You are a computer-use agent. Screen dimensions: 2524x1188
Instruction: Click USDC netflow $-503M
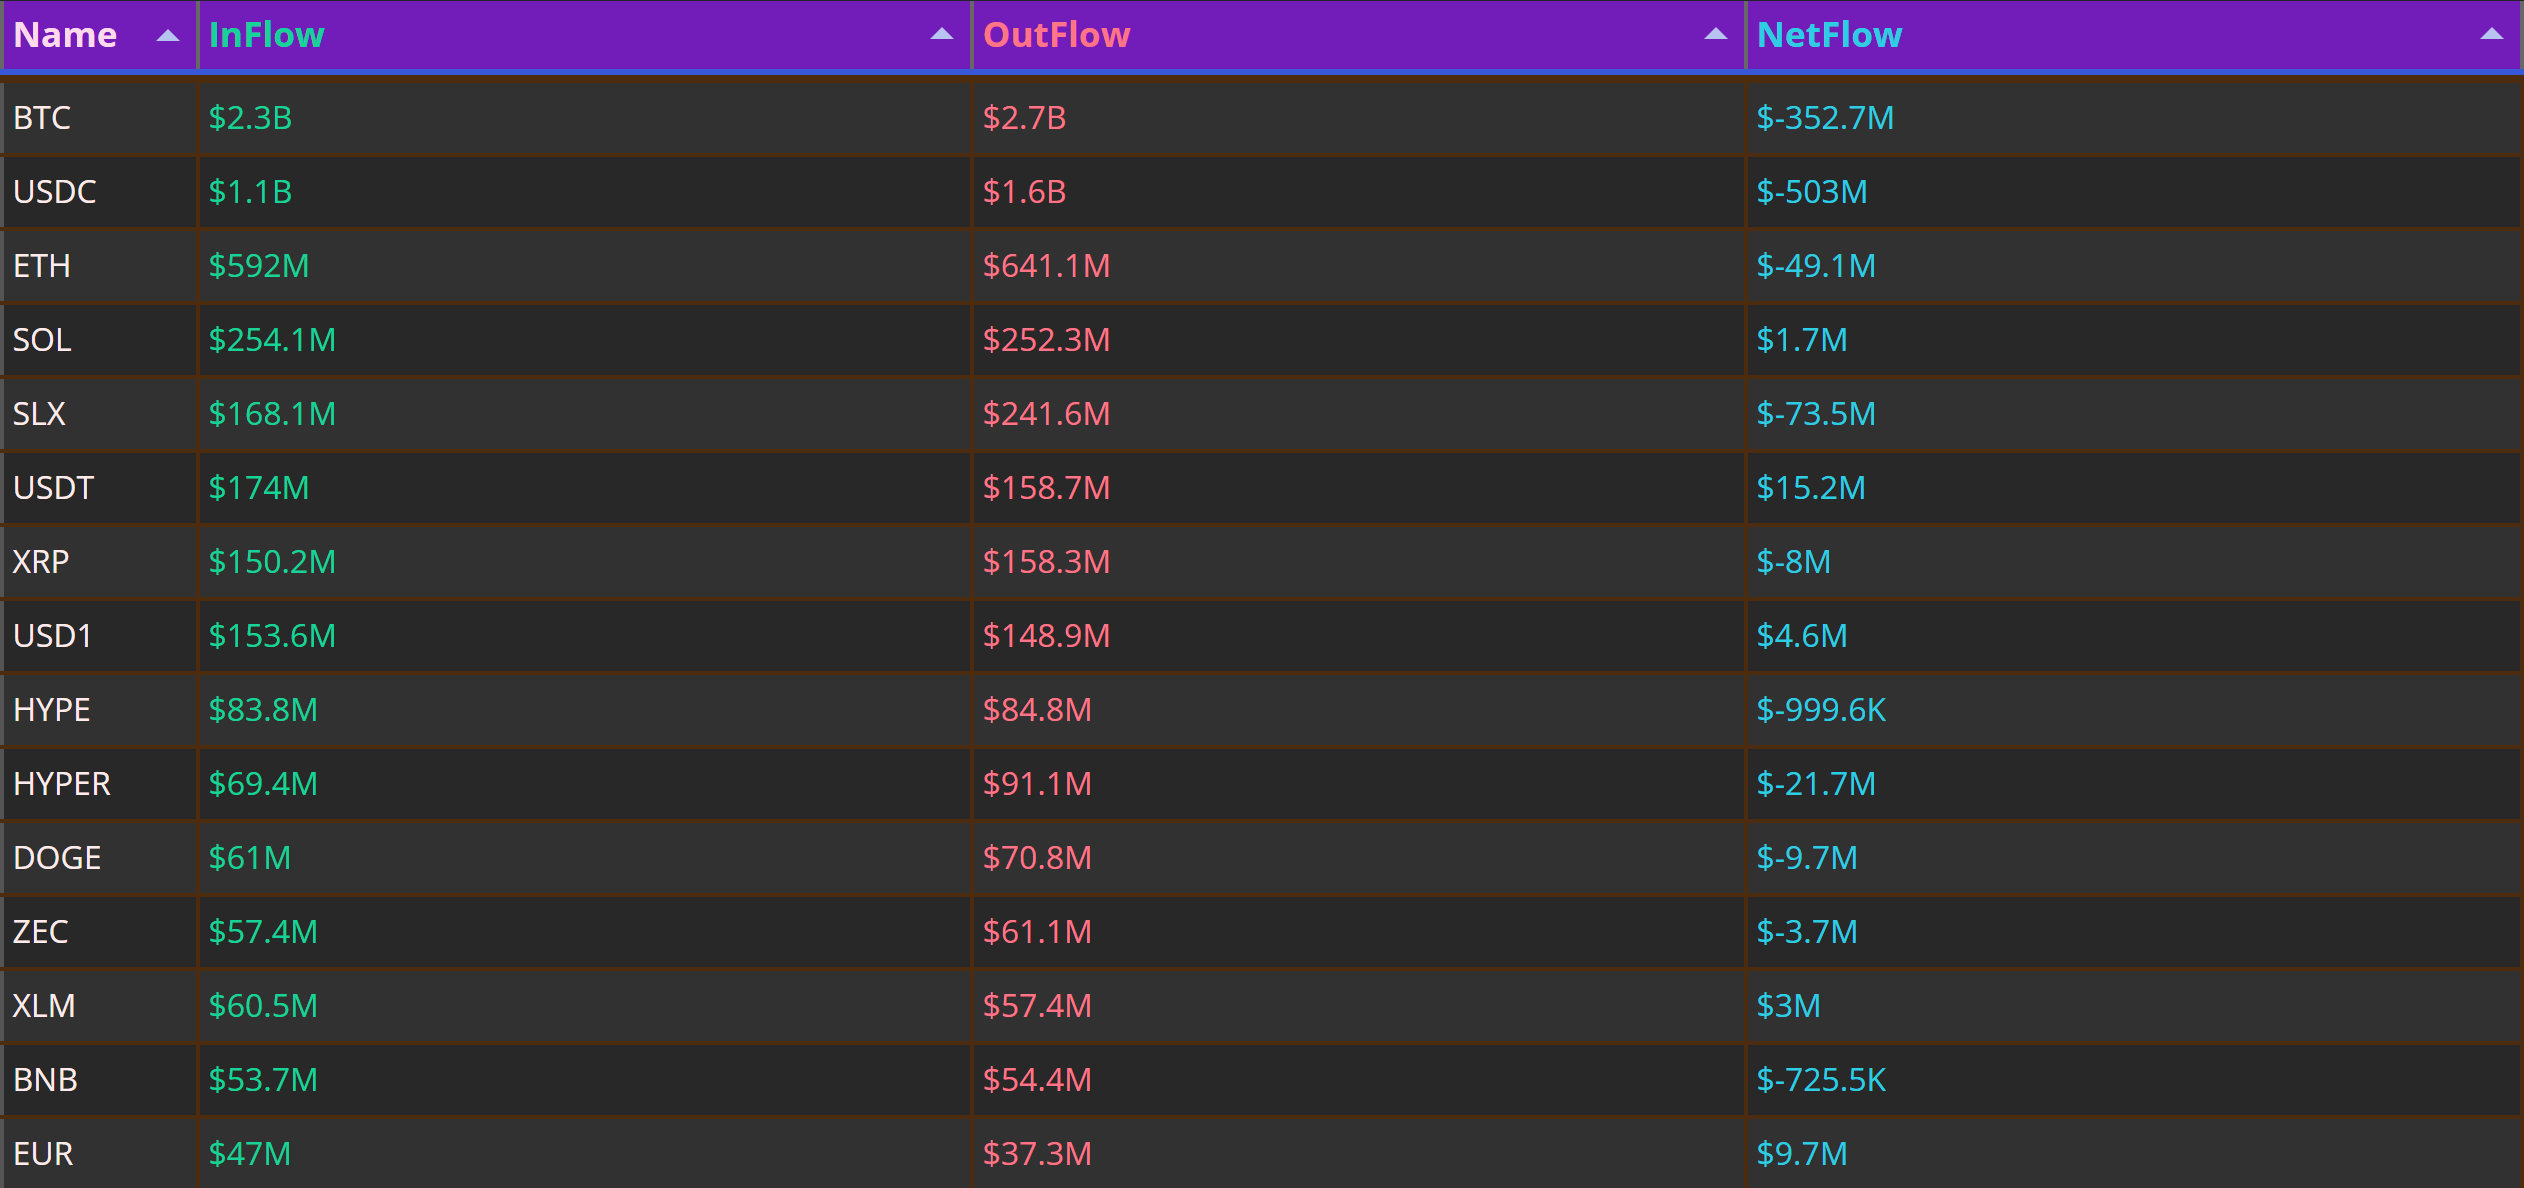1812,192
